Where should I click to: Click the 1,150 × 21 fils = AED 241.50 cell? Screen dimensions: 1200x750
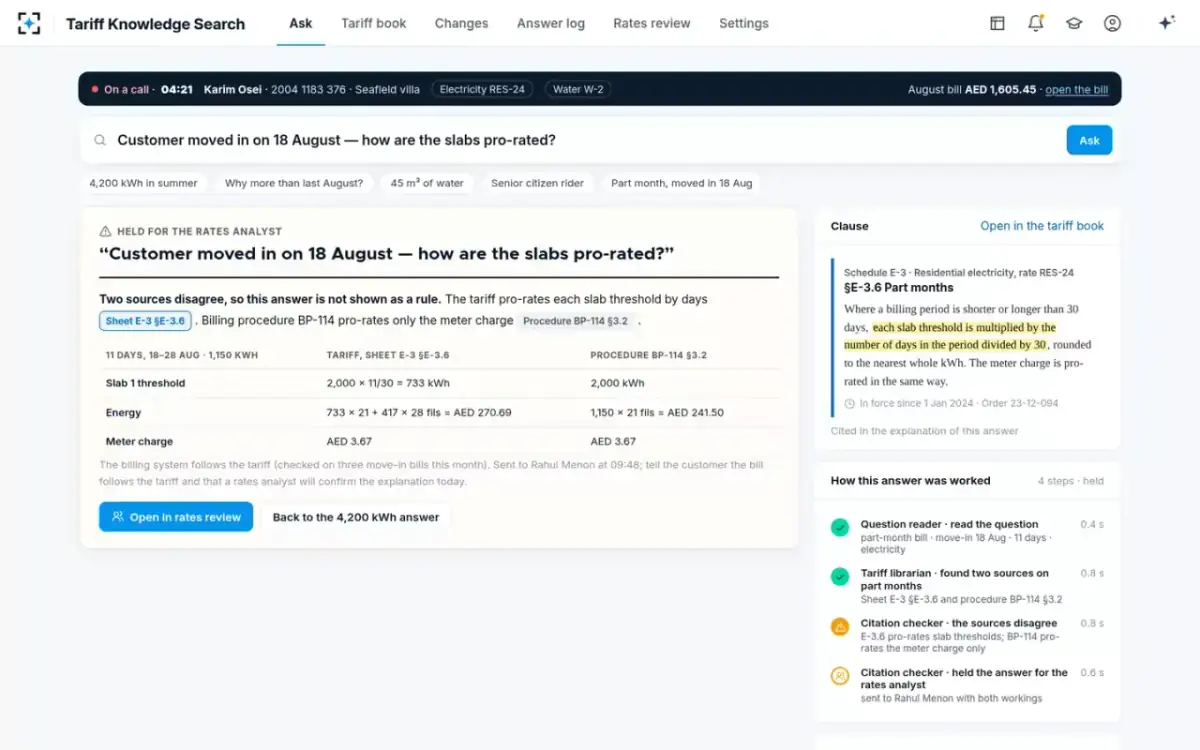pyautogui.click(x=657, y=412)
